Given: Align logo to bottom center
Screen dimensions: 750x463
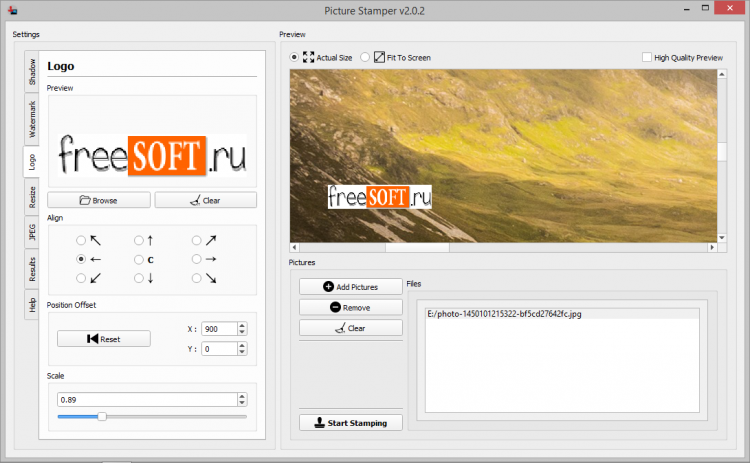Looking at the screenshot, I should (139, 278).
